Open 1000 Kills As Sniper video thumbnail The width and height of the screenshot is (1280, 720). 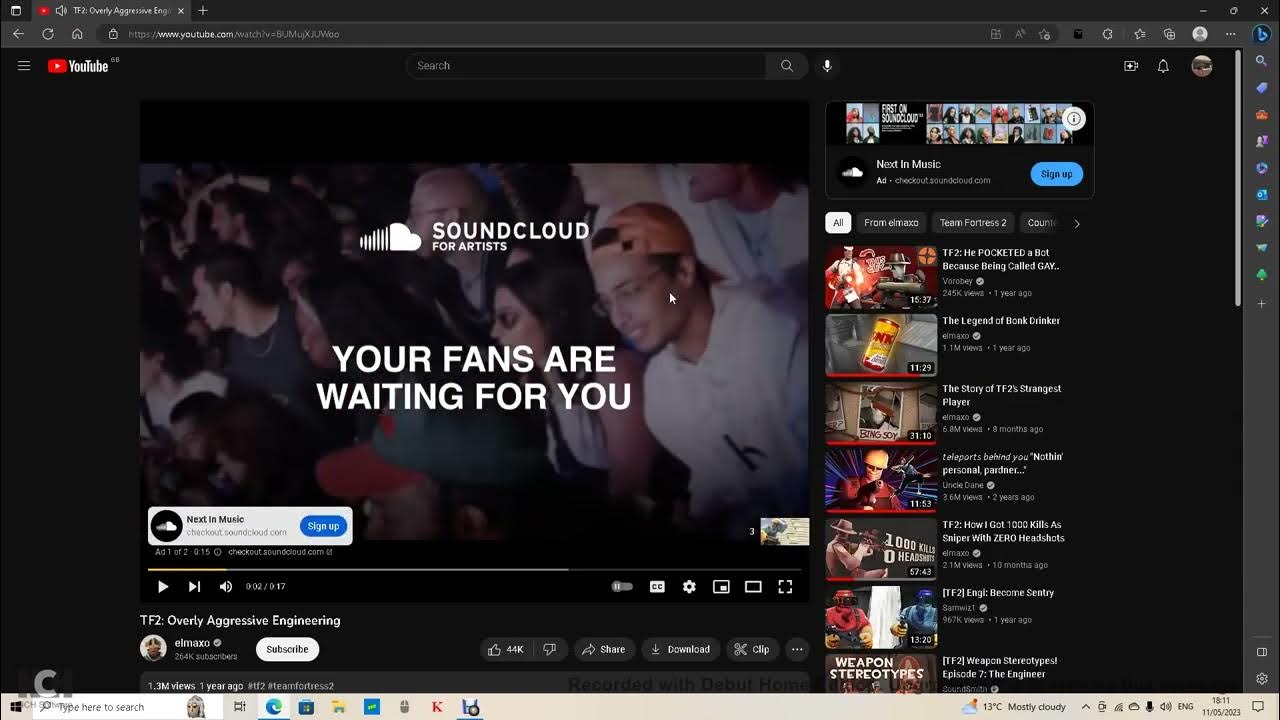881,549
